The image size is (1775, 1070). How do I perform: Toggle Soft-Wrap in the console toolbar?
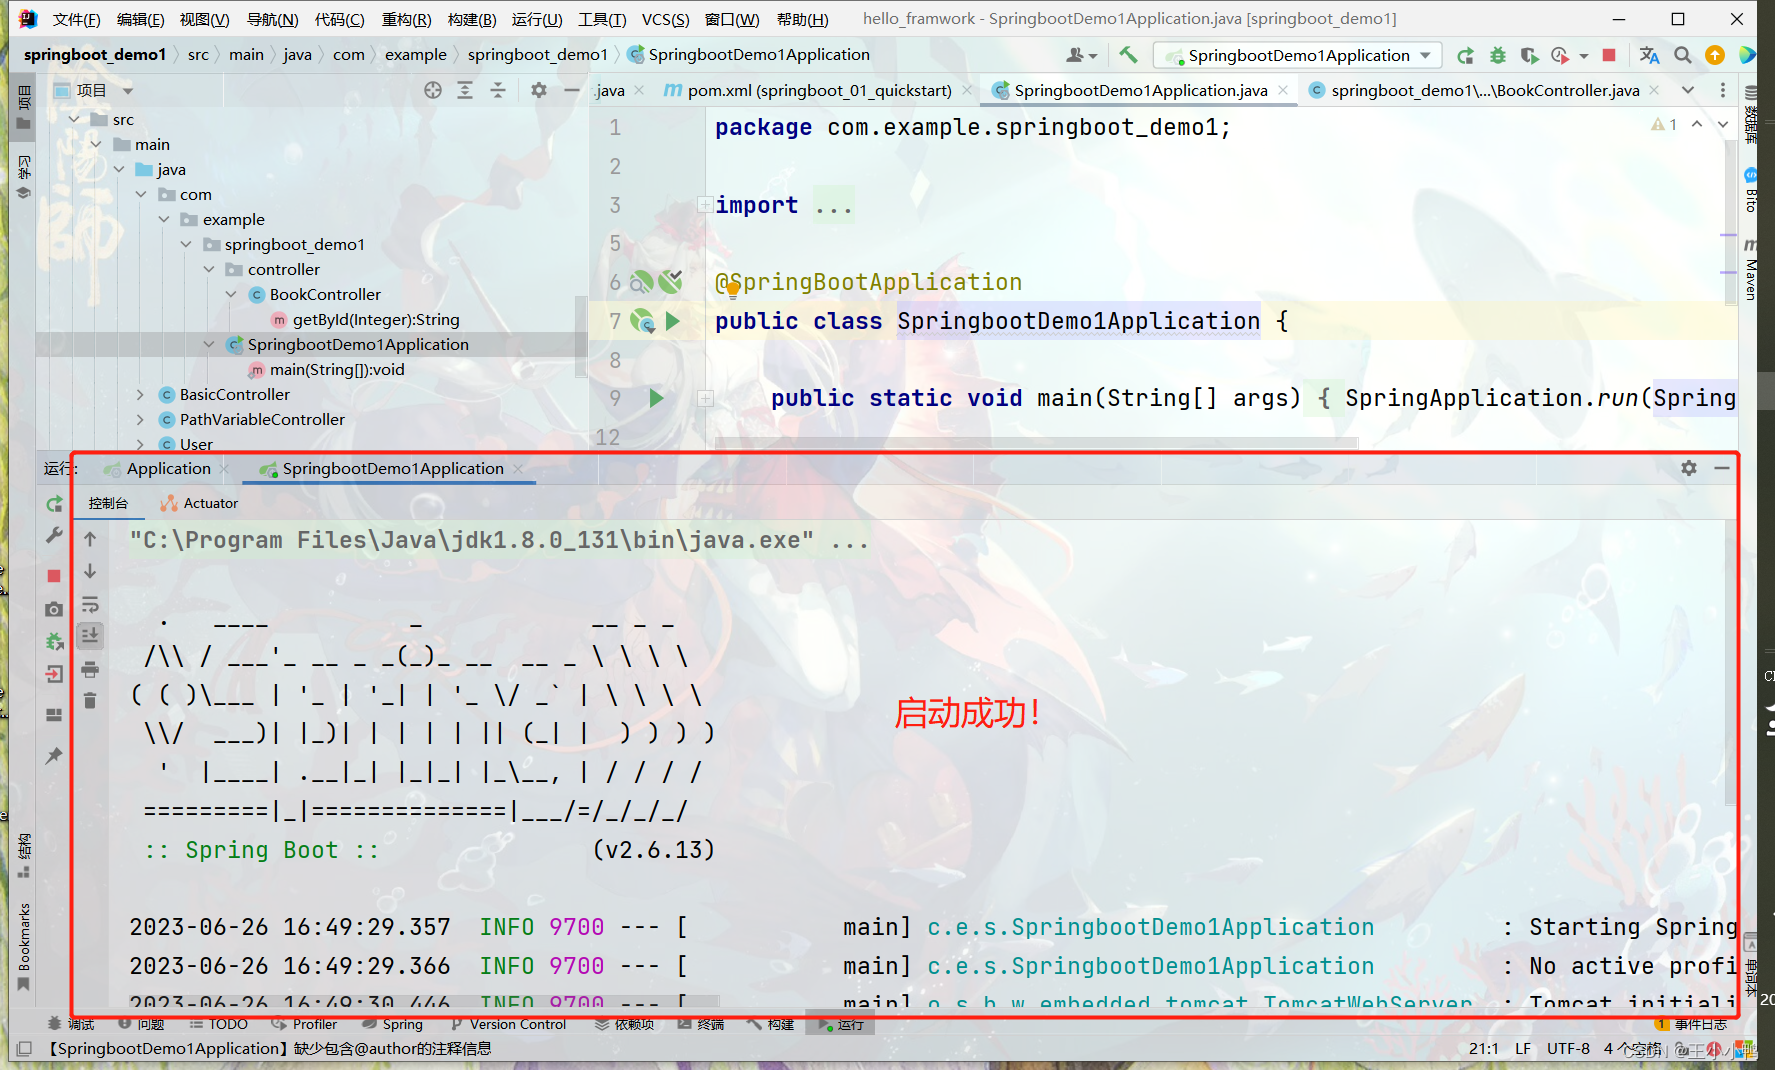pos(90,604)
